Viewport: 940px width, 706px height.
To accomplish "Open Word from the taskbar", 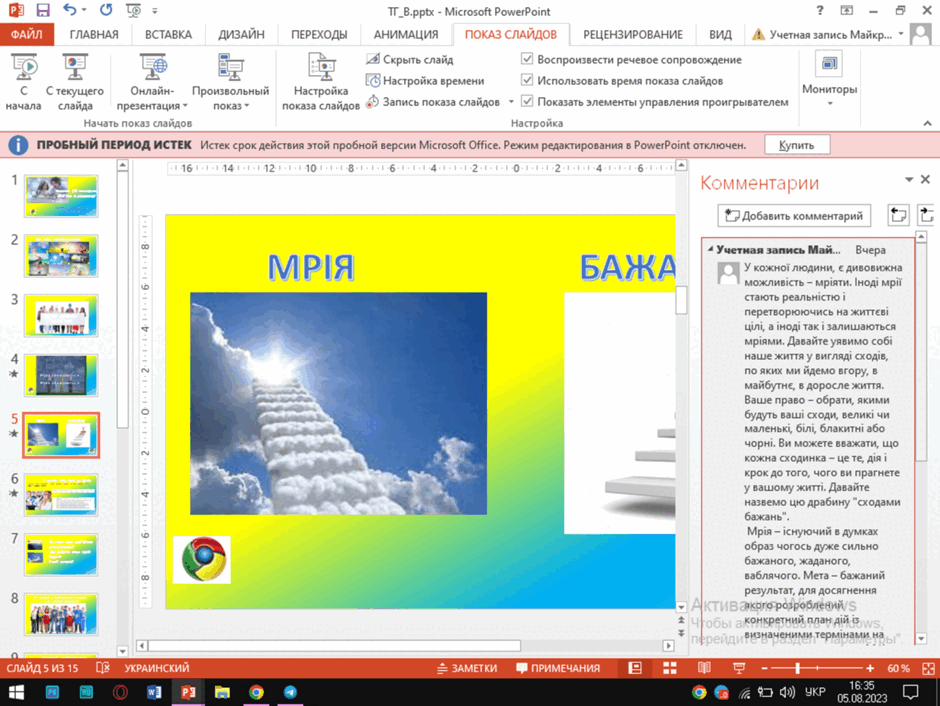I will click(154, 693).
